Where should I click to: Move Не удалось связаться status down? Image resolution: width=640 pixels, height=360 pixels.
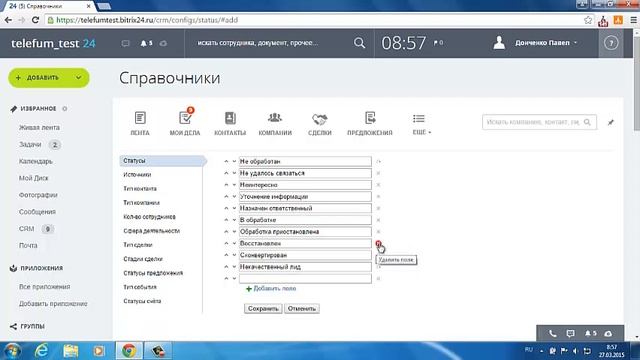234,173
